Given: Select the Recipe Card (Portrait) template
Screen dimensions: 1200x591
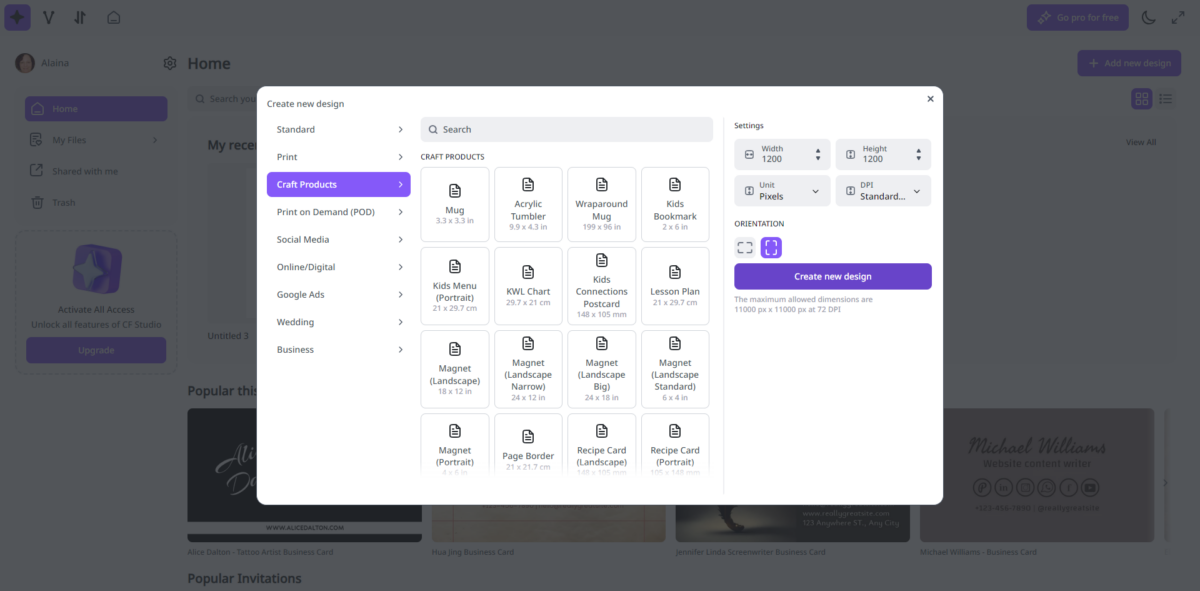Looking at the screenshot, I should 675,443.
